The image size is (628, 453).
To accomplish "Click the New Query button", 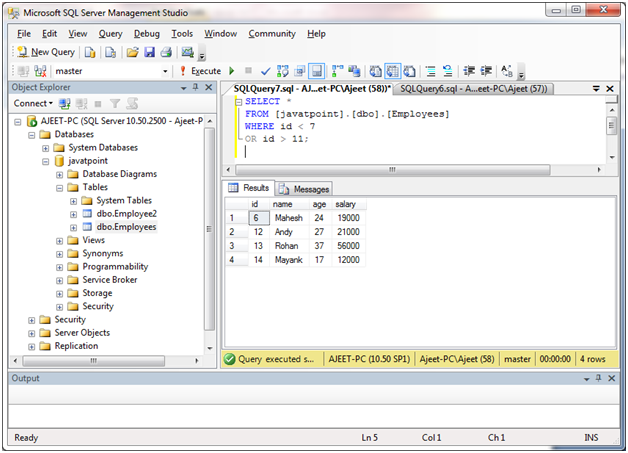I will [x=46, y=52].
